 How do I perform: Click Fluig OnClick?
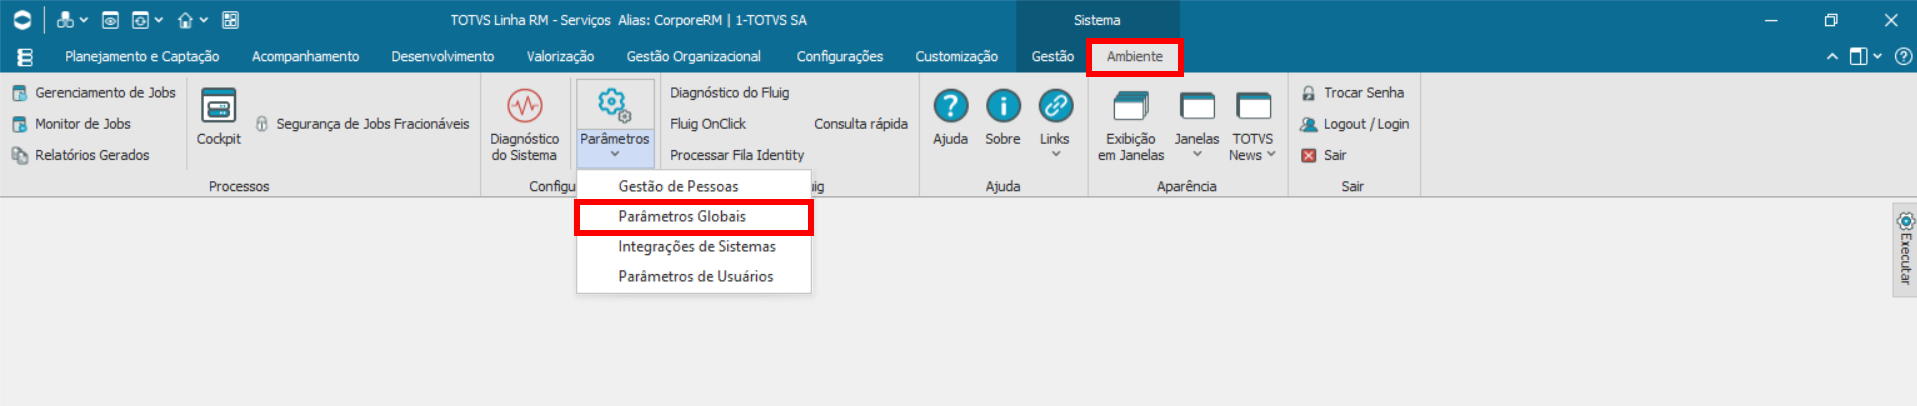tap(708, 124)
